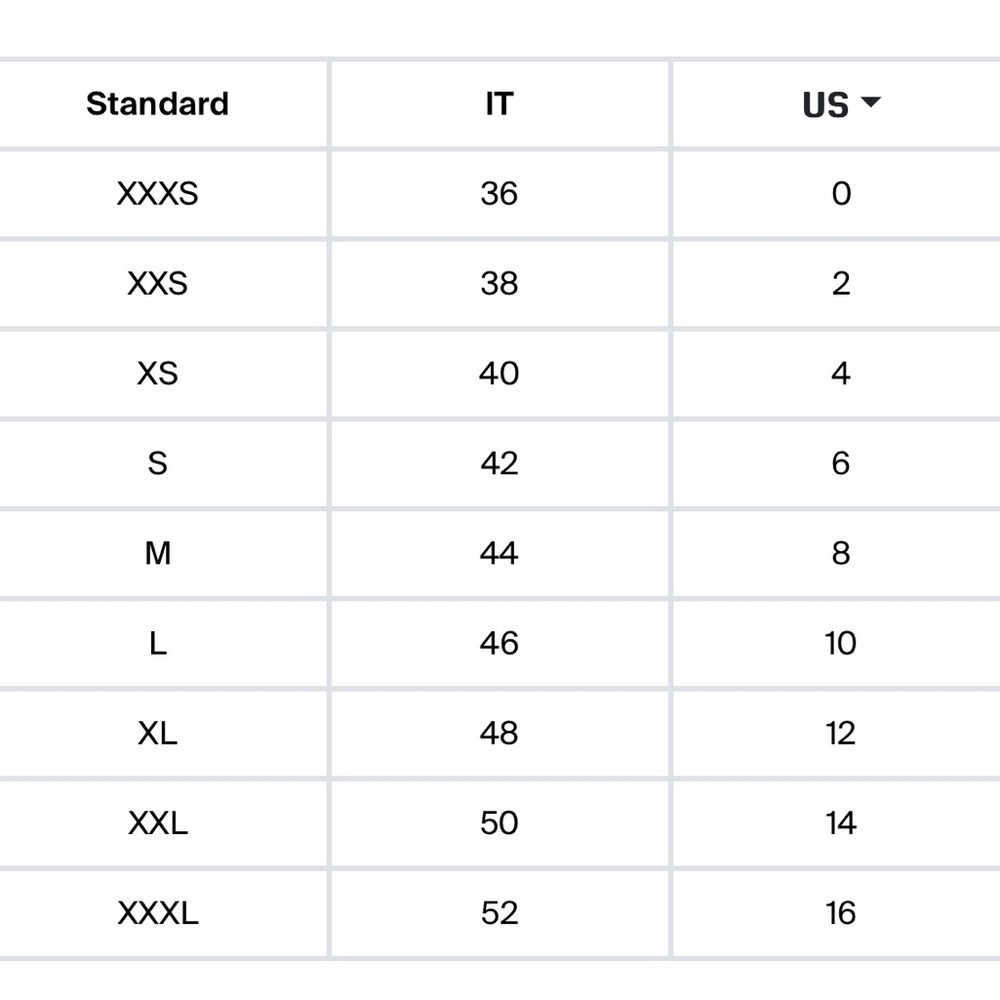The height and width of the screenshot is (1000, 1000).
Task: Click the IT size 36 cell
Action: 499,193
